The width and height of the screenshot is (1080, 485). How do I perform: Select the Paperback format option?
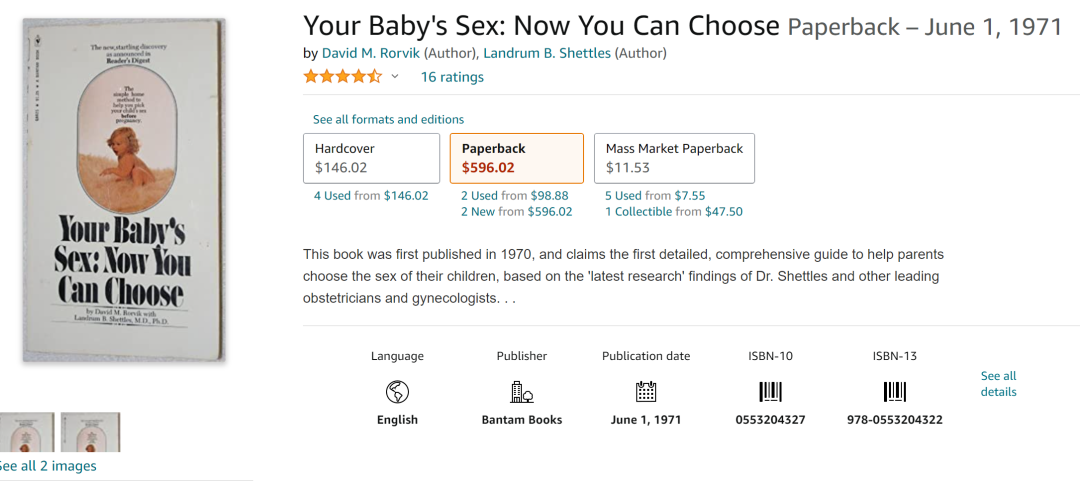coord(516,158)
